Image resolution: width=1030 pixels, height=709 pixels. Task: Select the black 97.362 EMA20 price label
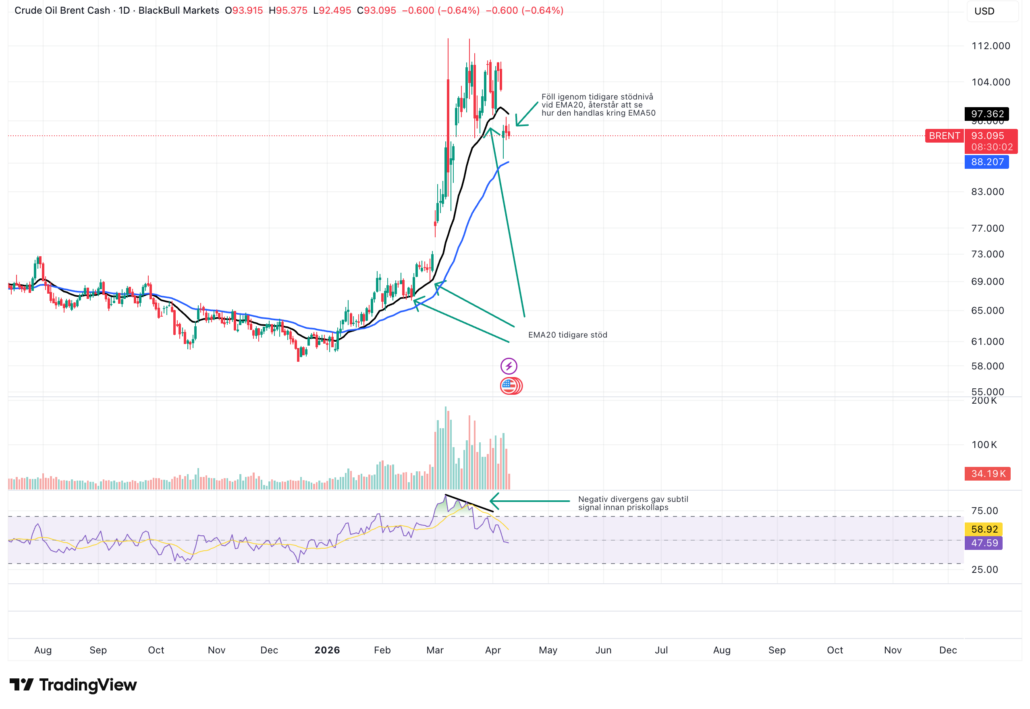coord(989,114)
